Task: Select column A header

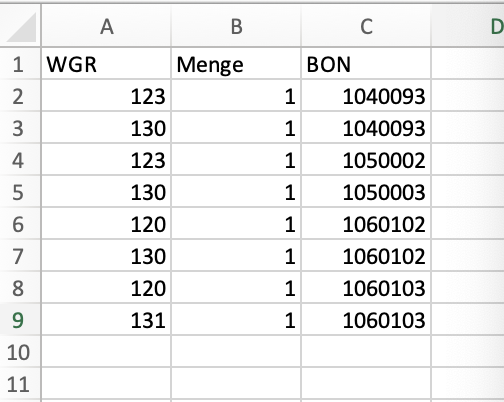Action: [106, 26]
